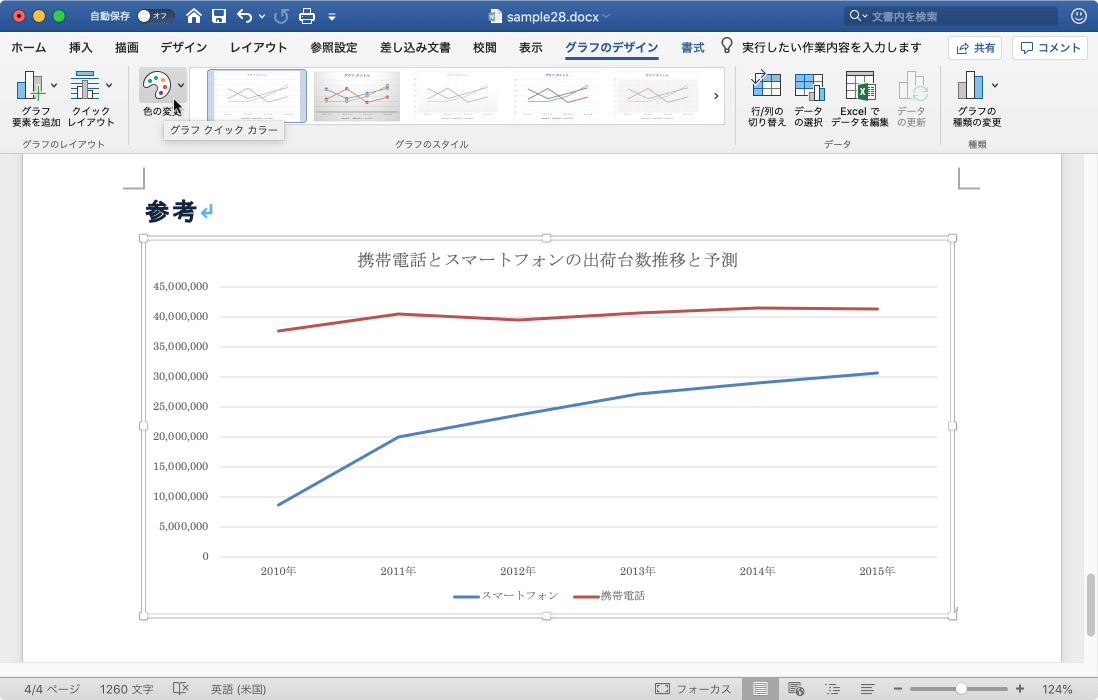Click the feedback smiley icon

pos(1079,16)
